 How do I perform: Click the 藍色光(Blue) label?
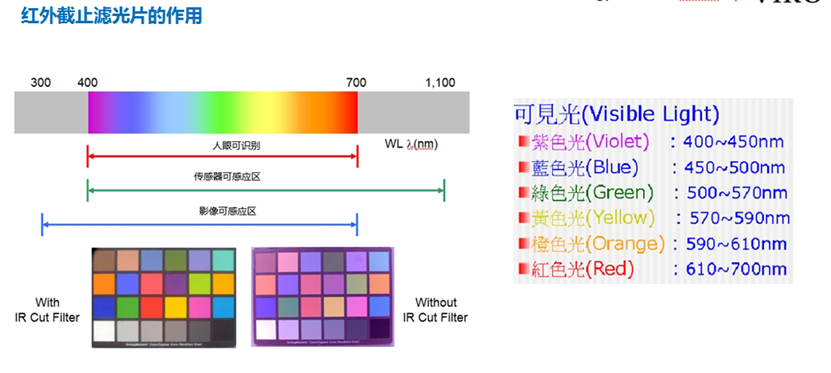point(585,167)
